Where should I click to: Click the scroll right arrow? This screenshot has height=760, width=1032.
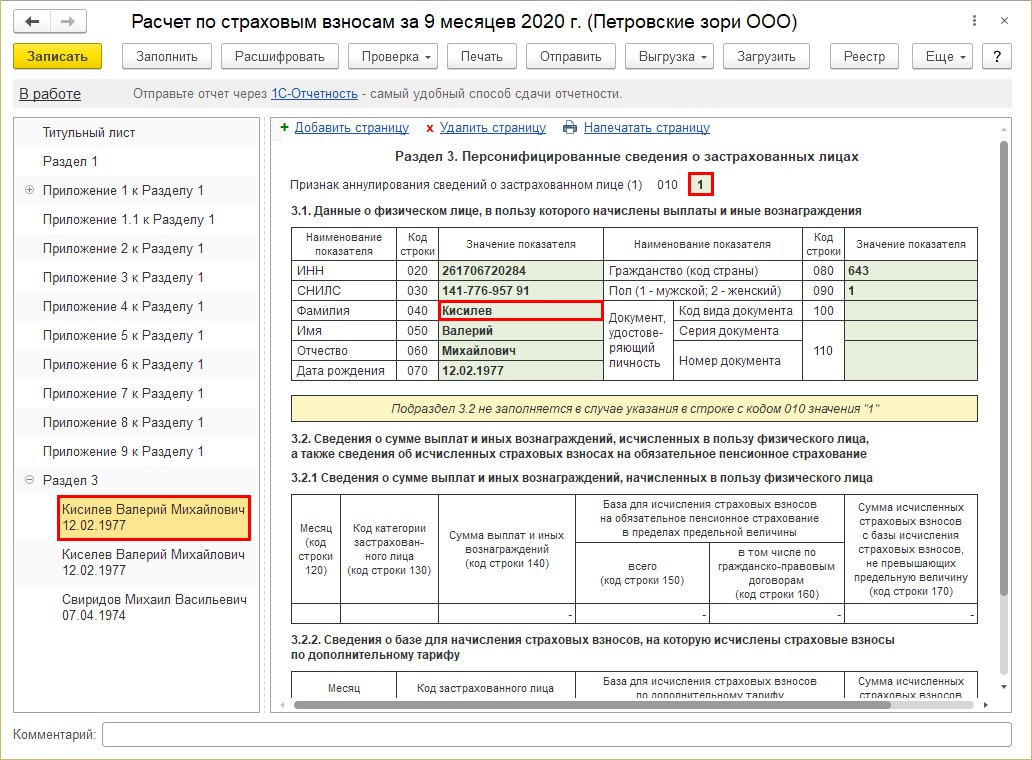[985, 705]
